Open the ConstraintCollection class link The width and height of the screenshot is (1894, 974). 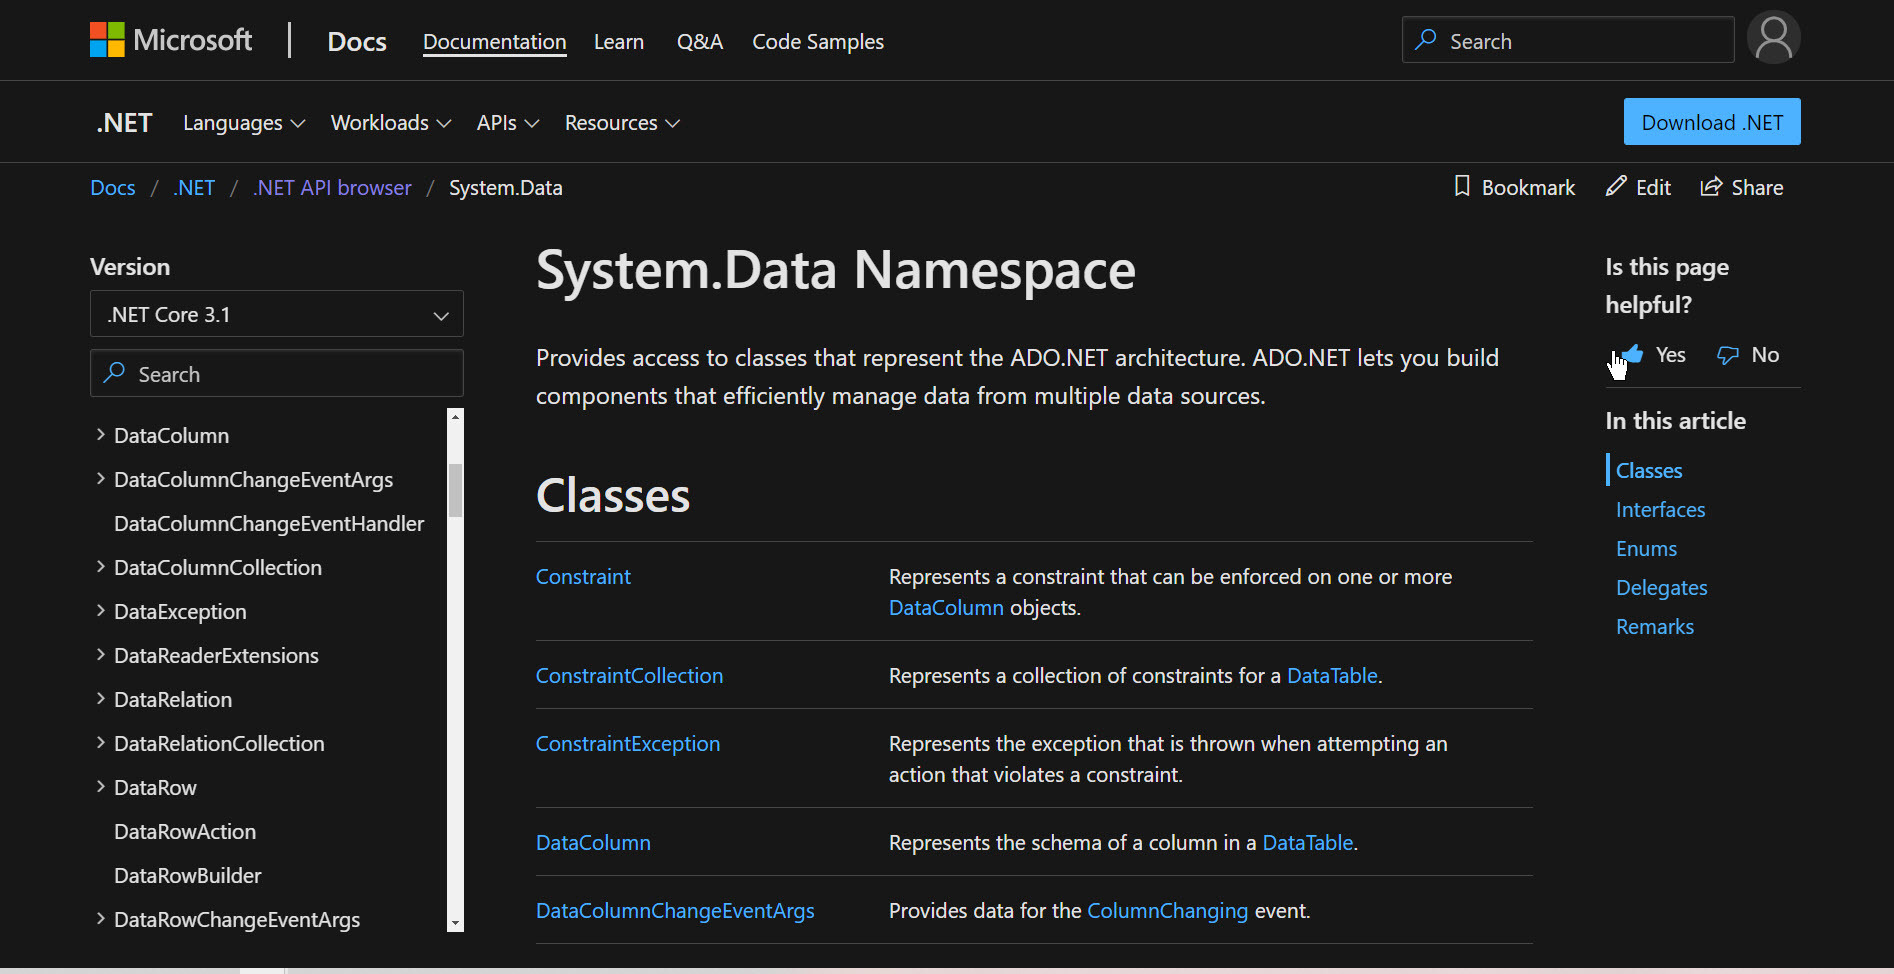(x=629, y=676)
